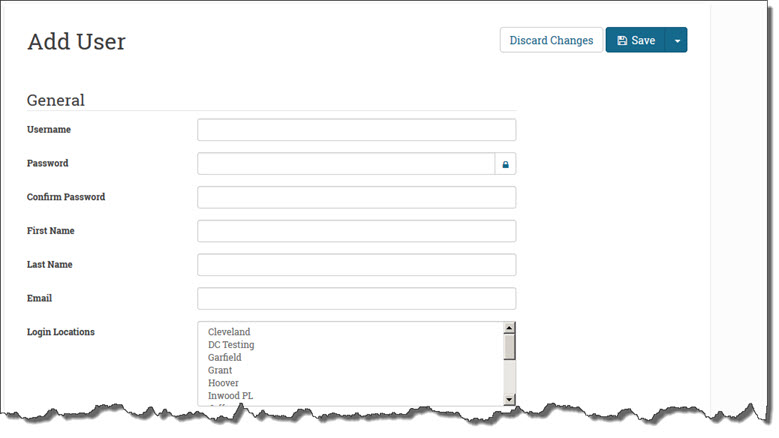Click the Last Name field
The image size is (779, 438).
click(x=356, y=265)
